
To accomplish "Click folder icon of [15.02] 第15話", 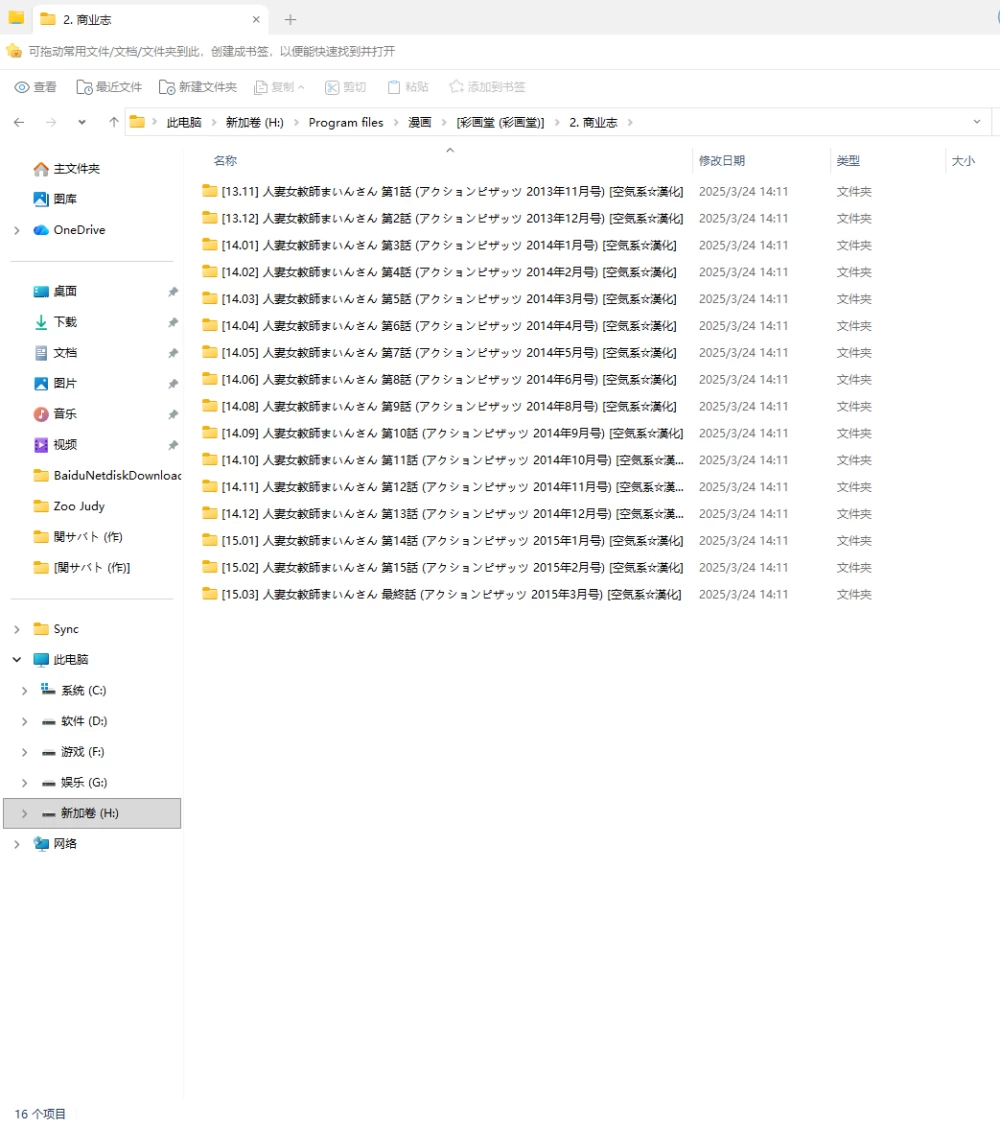I will pyautogui.click(x=209, y=567).
